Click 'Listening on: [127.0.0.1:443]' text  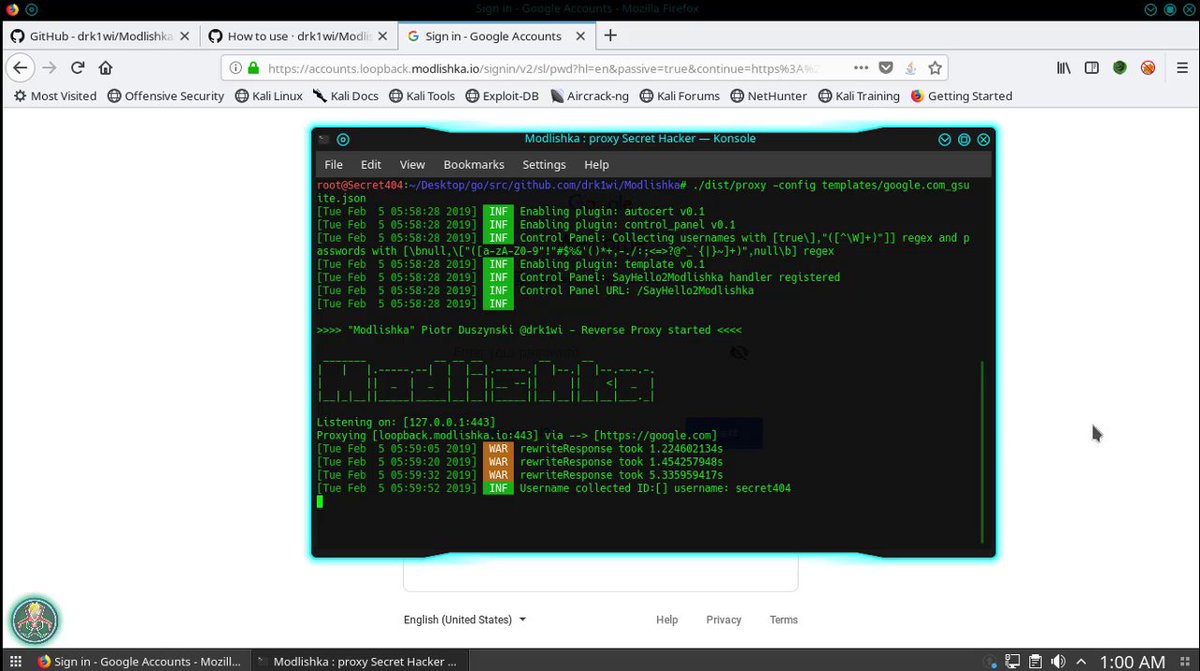point(406,422)
